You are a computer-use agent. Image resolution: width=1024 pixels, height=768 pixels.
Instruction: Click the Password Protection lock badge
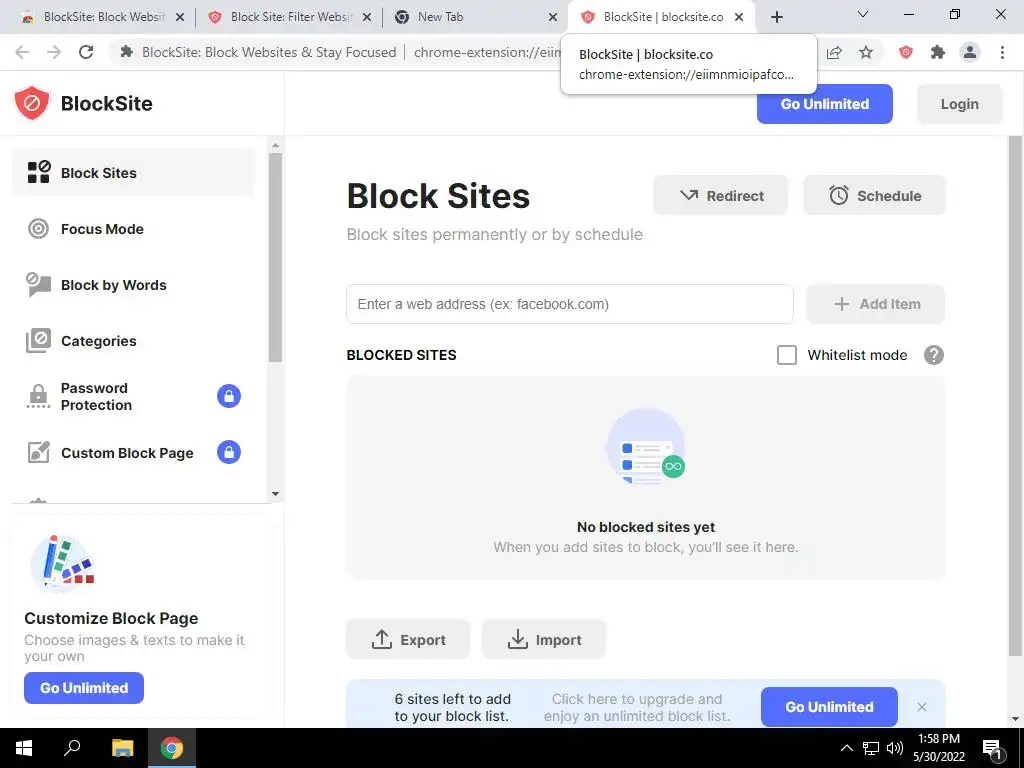point(229,396)
